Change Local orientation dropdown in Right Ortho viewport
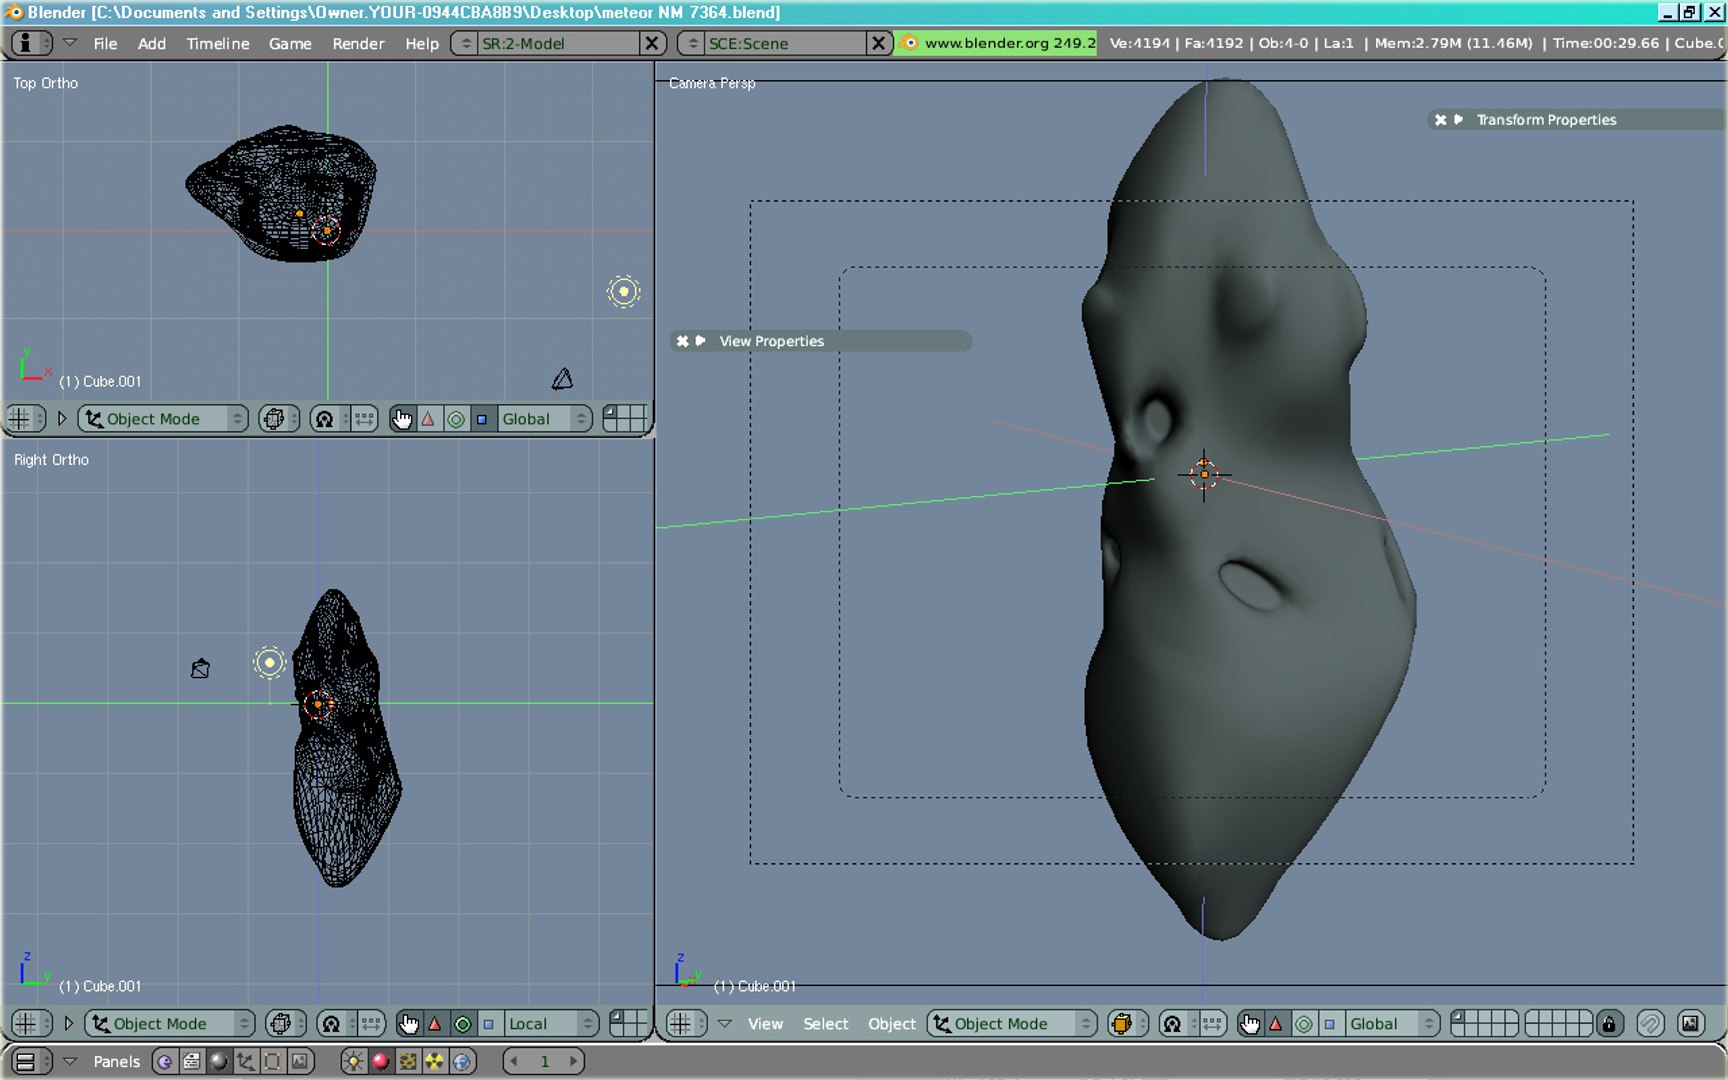Viewport: 1728px width, 1080px height. (x=550, y=1023)
